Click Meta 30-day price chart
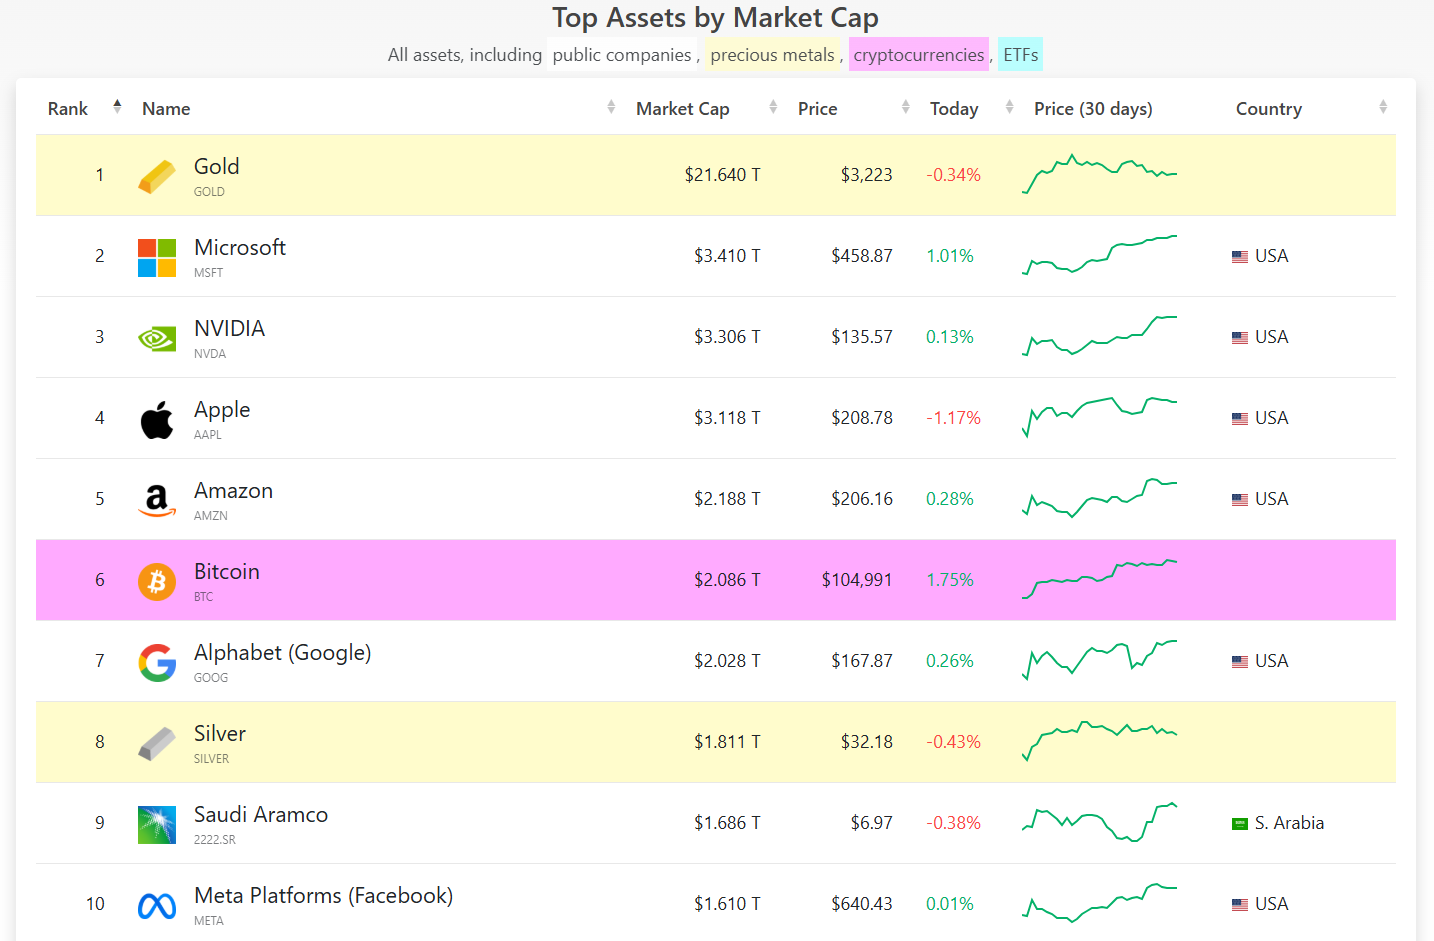The image size is (1434, 941). point(1100,903)
